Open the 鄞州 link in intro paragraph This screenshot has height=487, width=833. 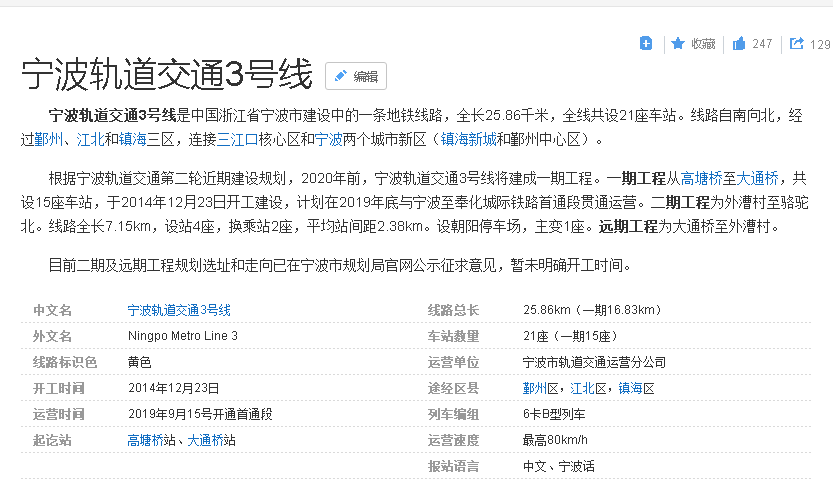click(x=49, y=140)
